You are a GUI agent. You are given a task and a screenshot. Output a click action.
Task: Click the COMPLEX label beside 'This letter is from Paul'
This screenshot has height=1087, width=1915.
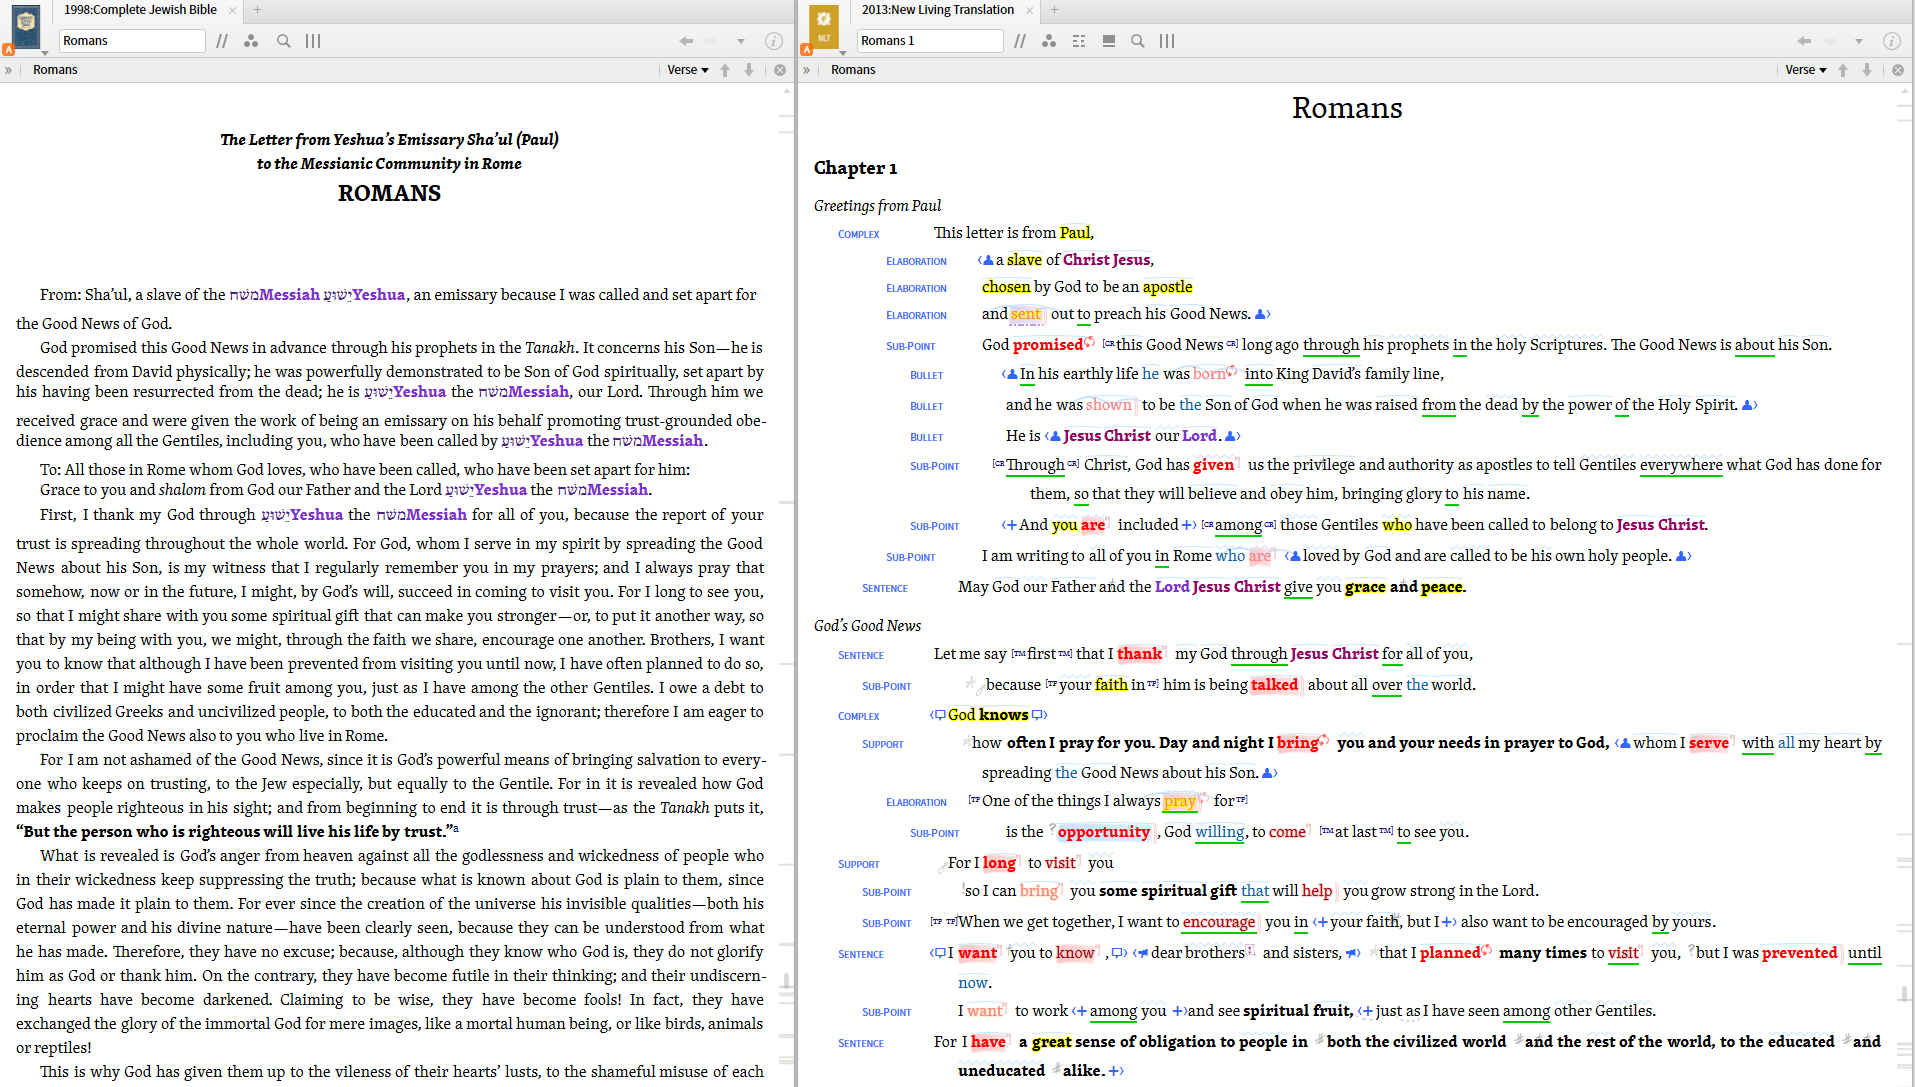coord(859,235)
